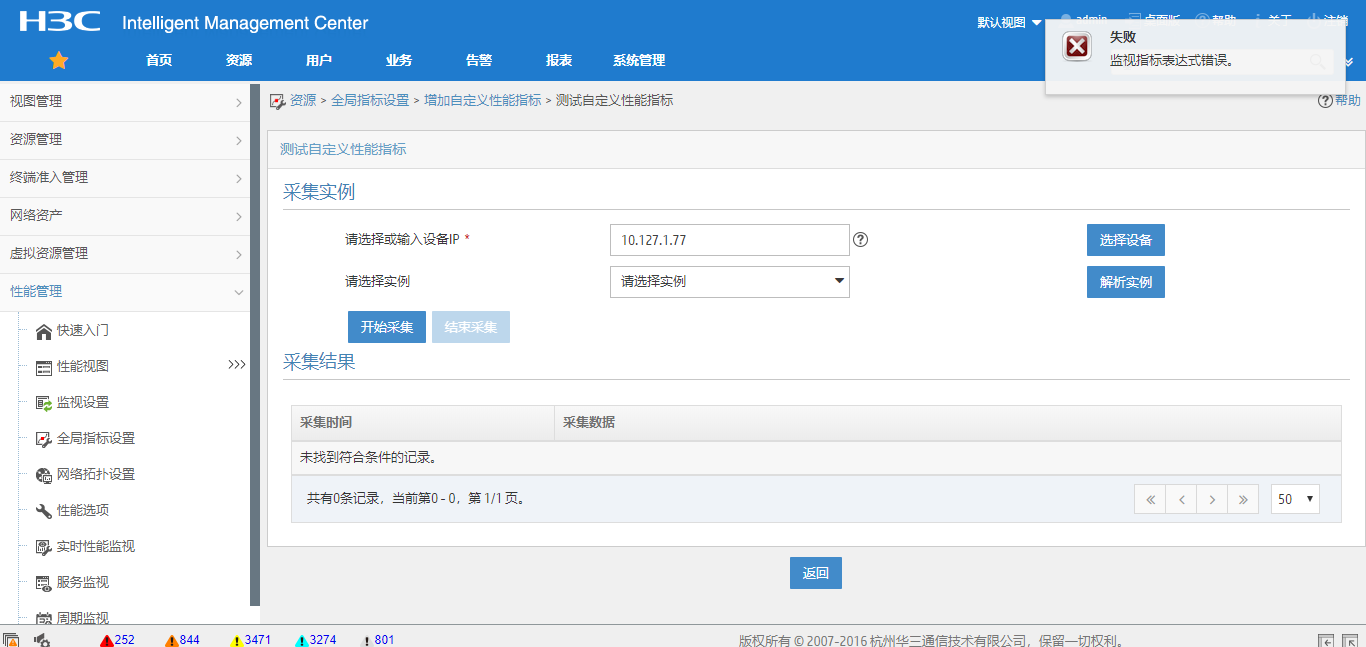This screenshot has width=1366, height=647.
Task: Open the 系统管理 menu in top navigation
Action: [x=639, y=61]
